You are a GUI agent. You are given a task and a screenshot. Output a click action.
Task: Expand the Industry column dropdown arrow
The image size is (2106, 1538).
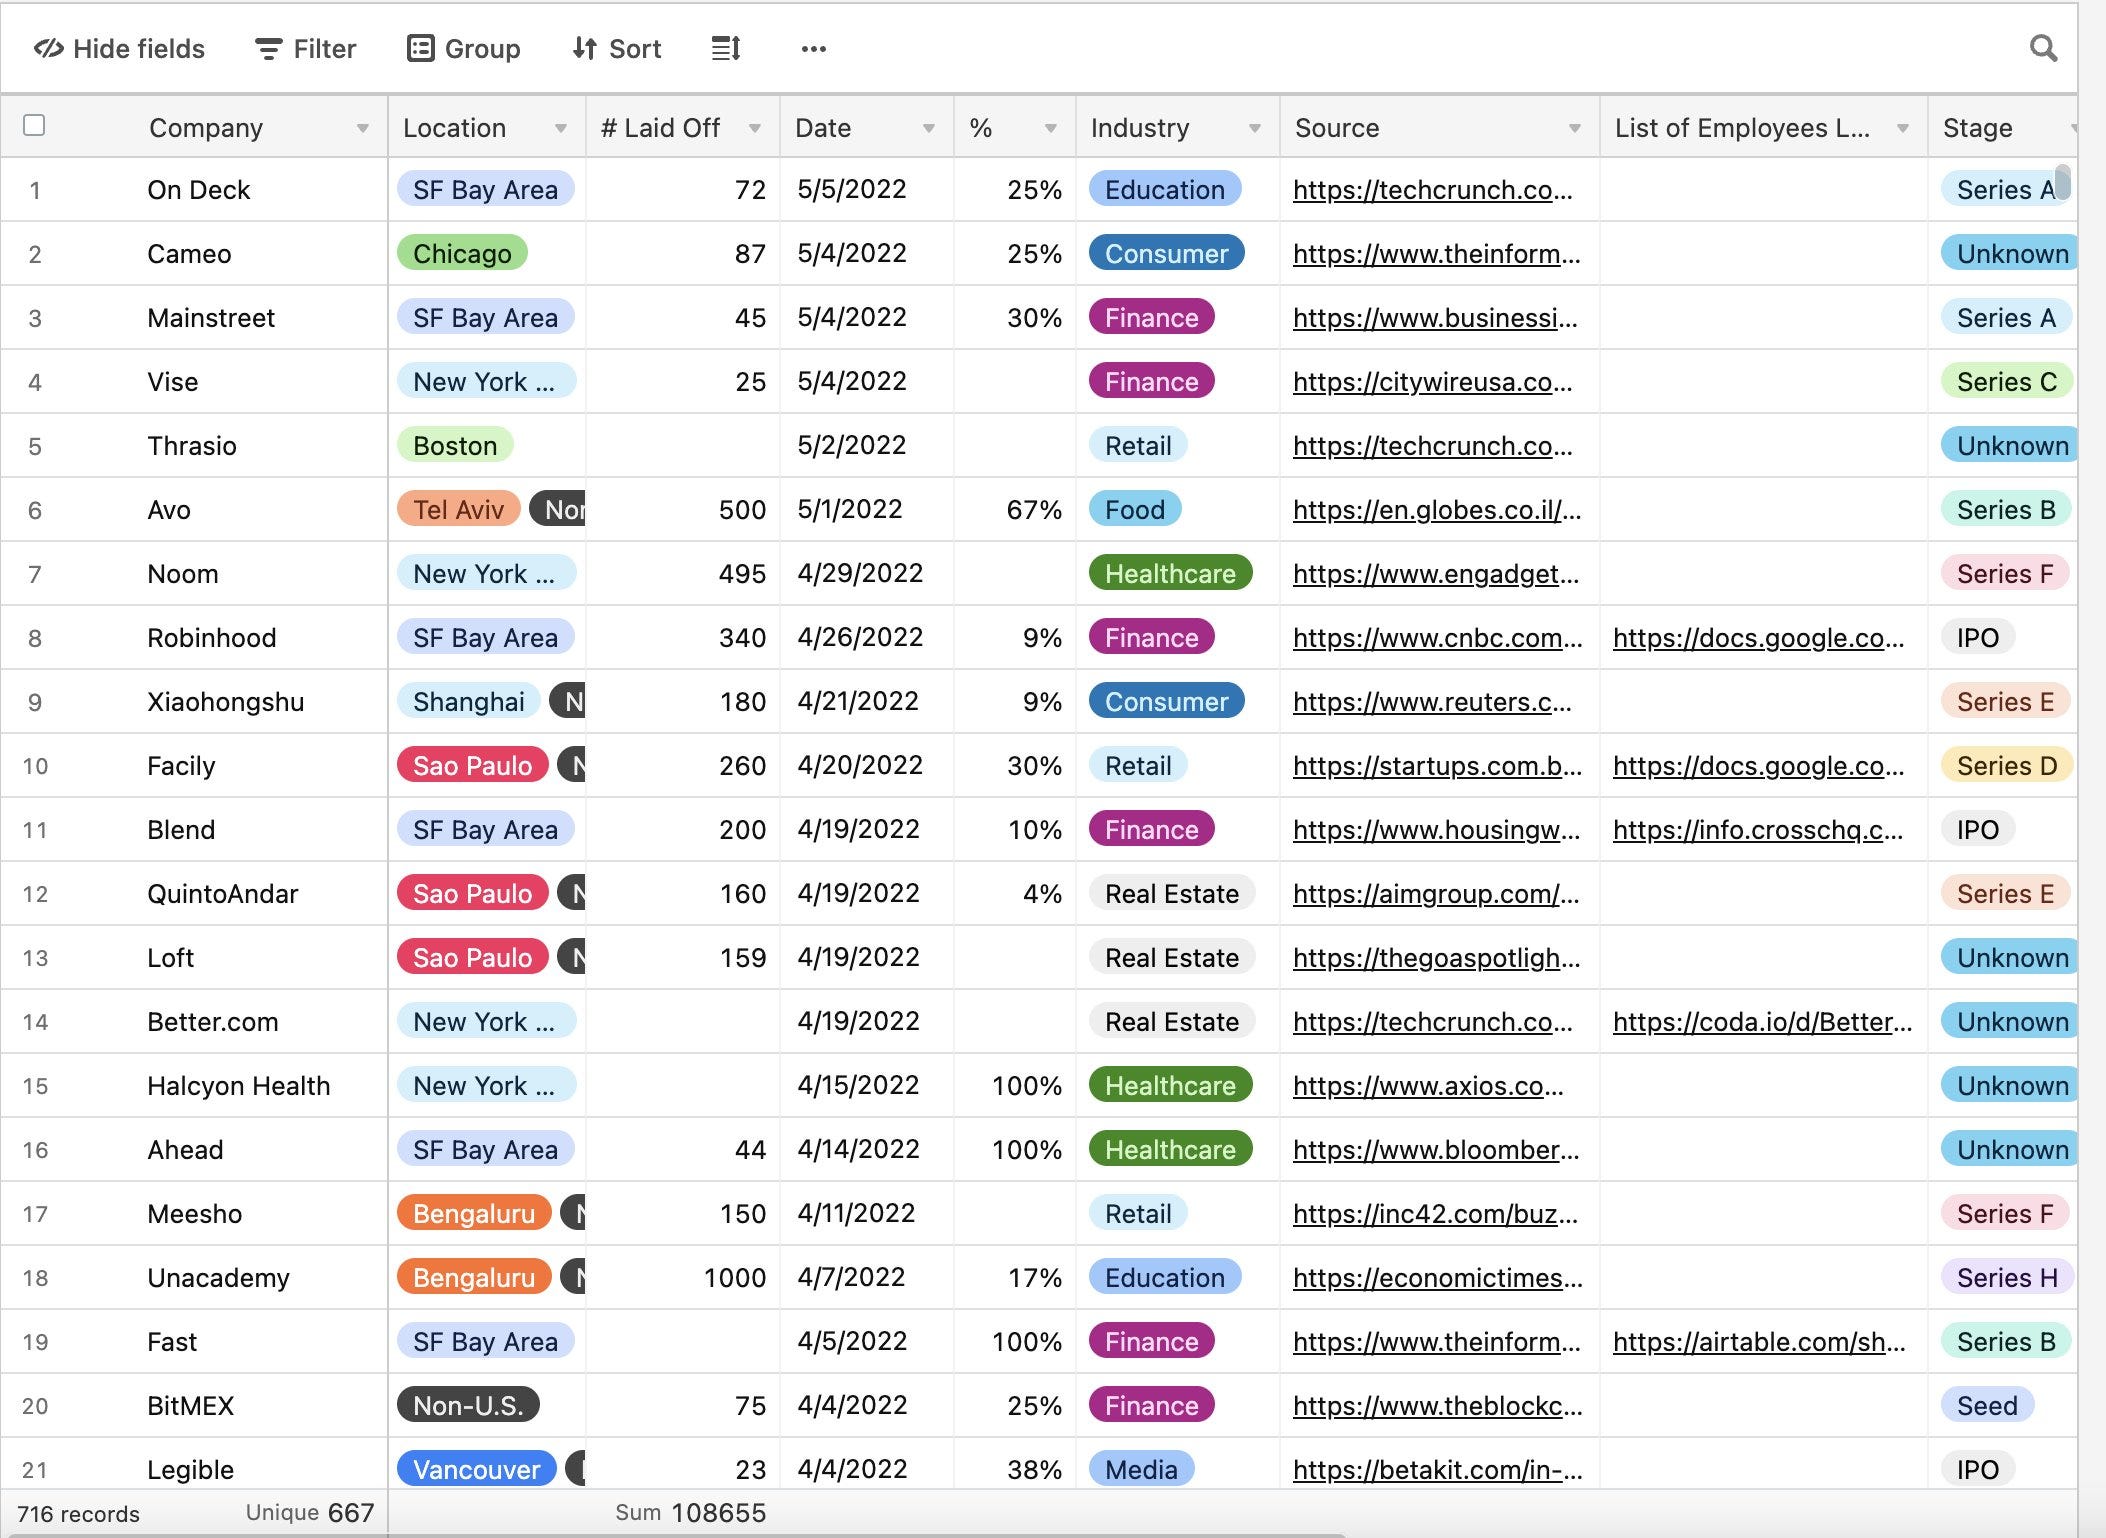(1255, 128)
